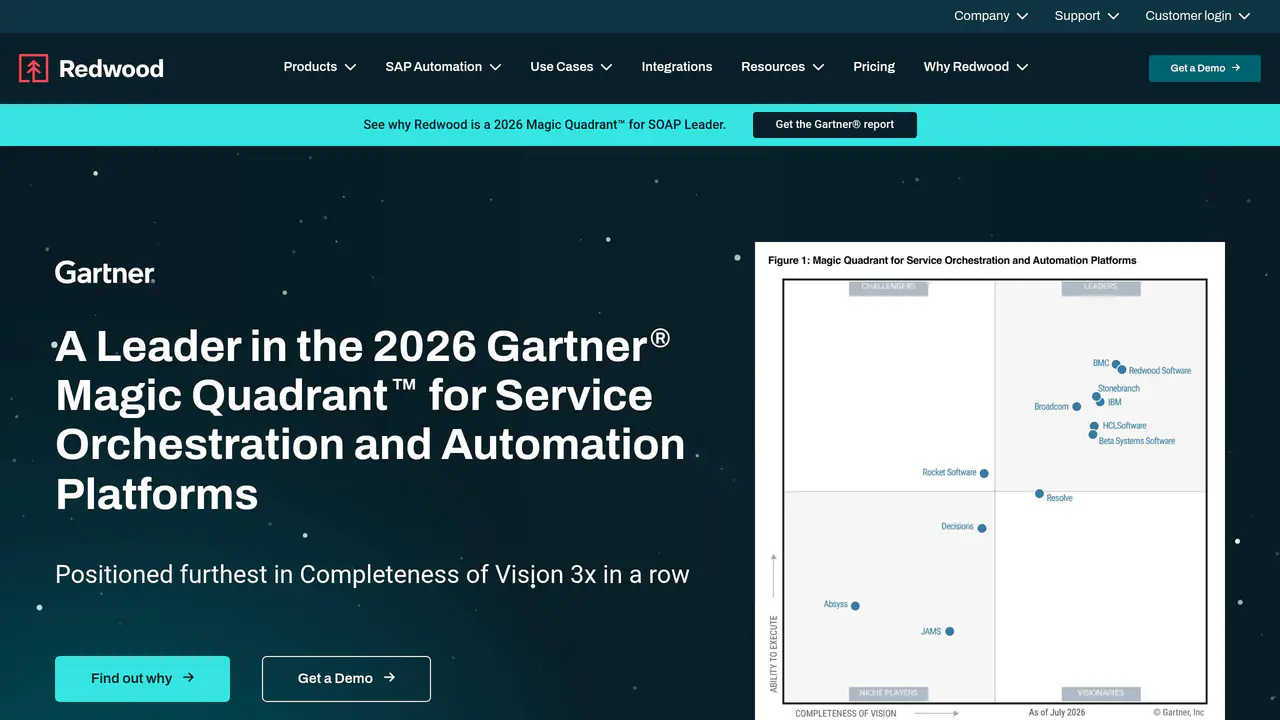This screenshot has width=1280, height=720.
Task: Click the 'As of July 2026' chart caption
Action: 1057,713
